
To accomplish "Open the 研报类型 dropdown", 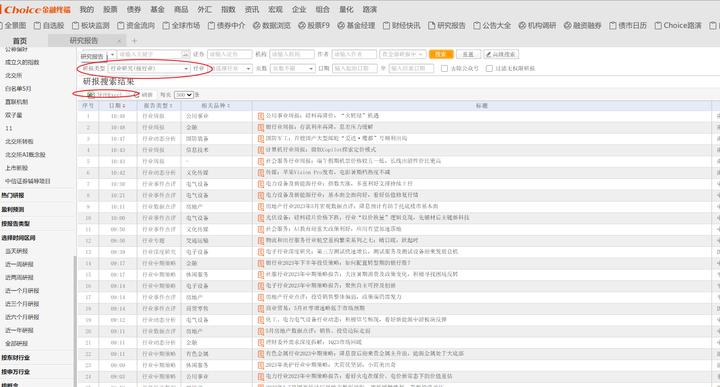I will pos(149,68).
